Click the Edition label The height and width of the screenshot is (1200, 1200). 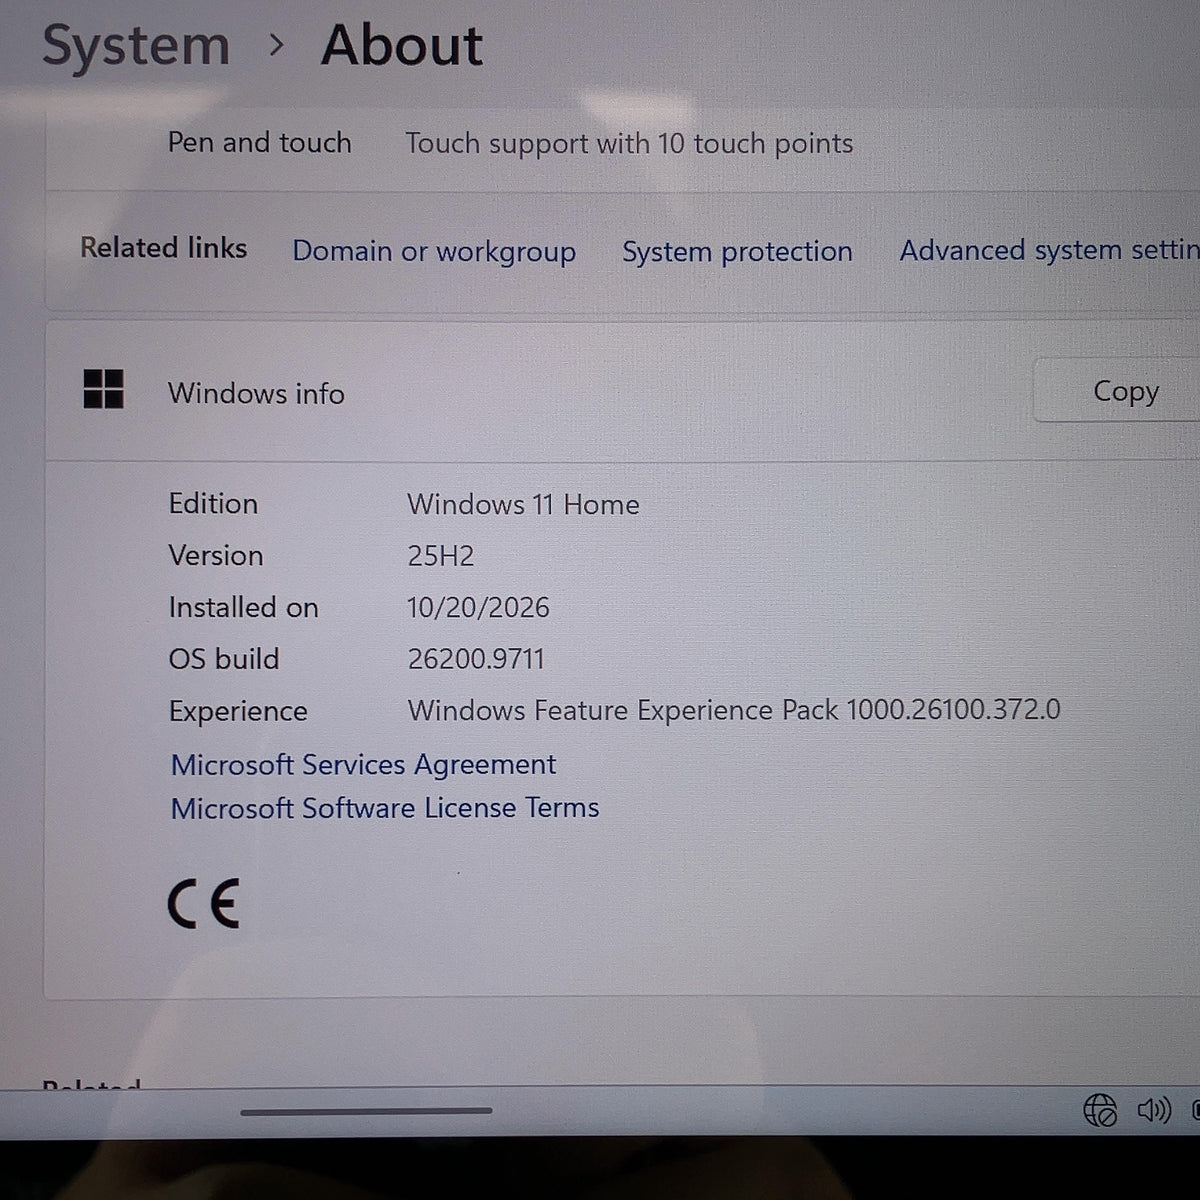point(213,503)
